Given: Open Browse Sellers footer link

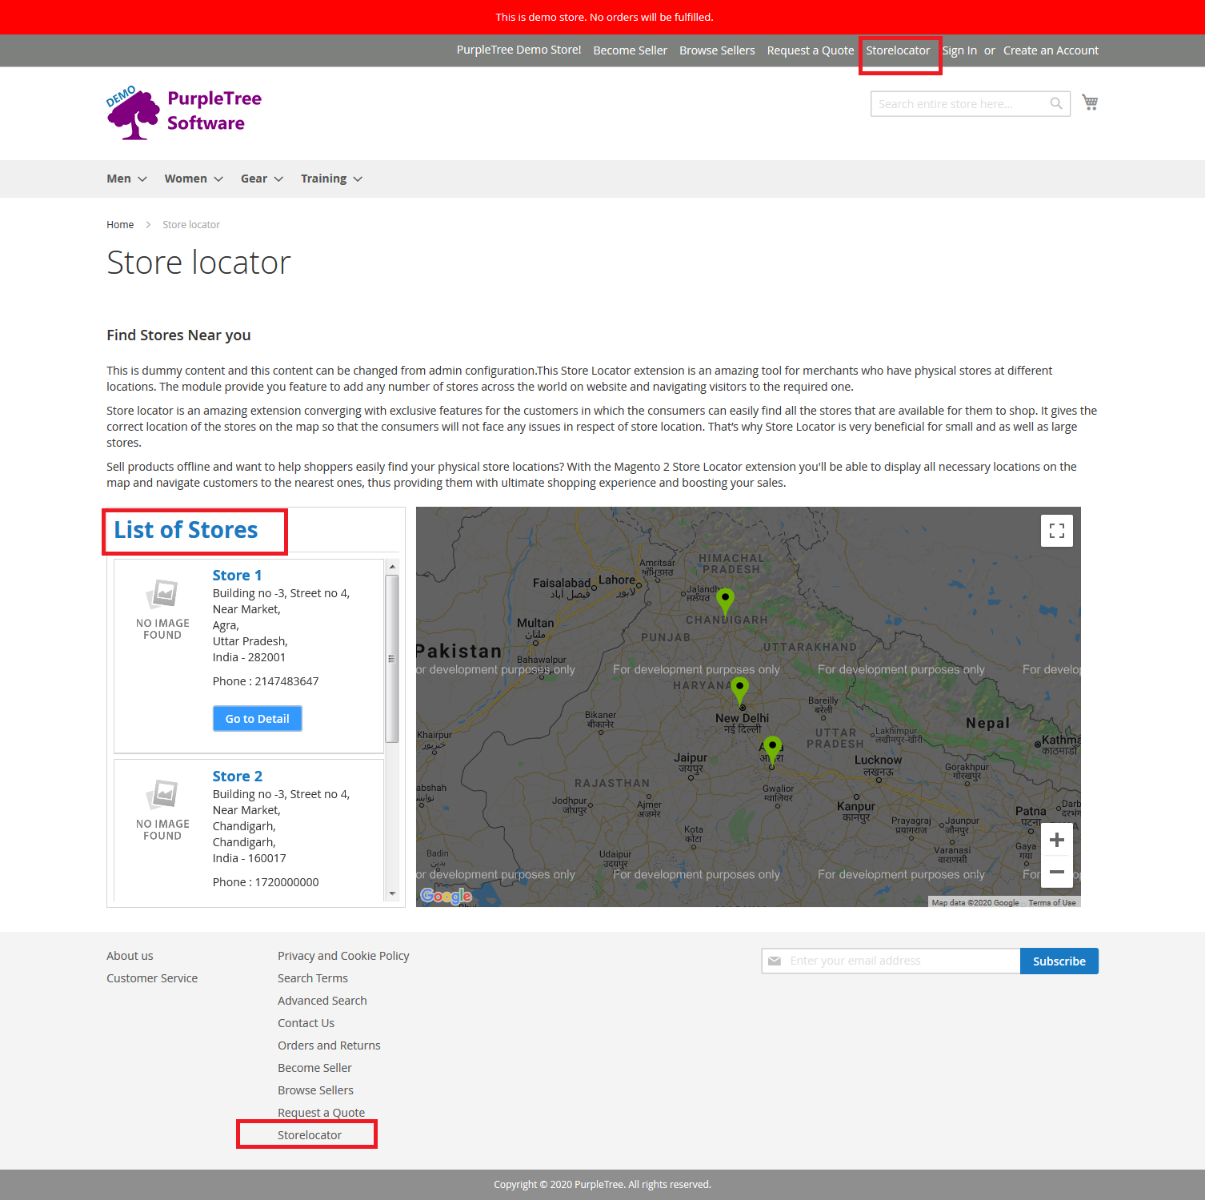Looking at the screenshot, I should tap(316, 1090).
